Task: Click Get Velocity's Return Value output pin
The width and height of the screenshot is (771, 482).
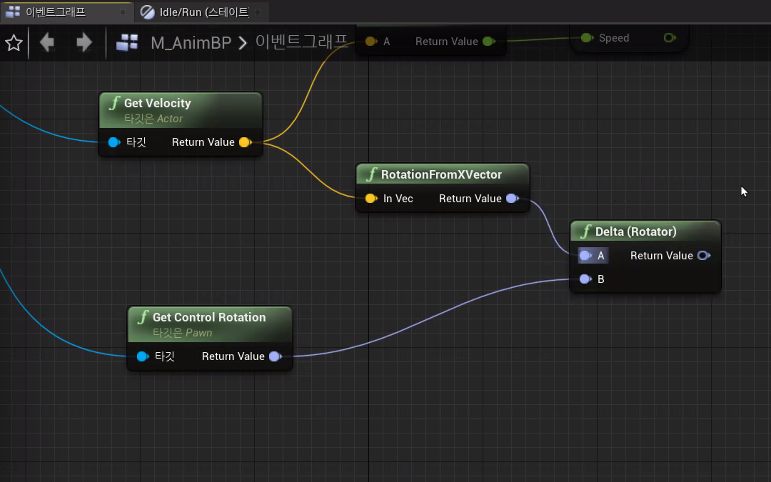Action: coord(245,142)
